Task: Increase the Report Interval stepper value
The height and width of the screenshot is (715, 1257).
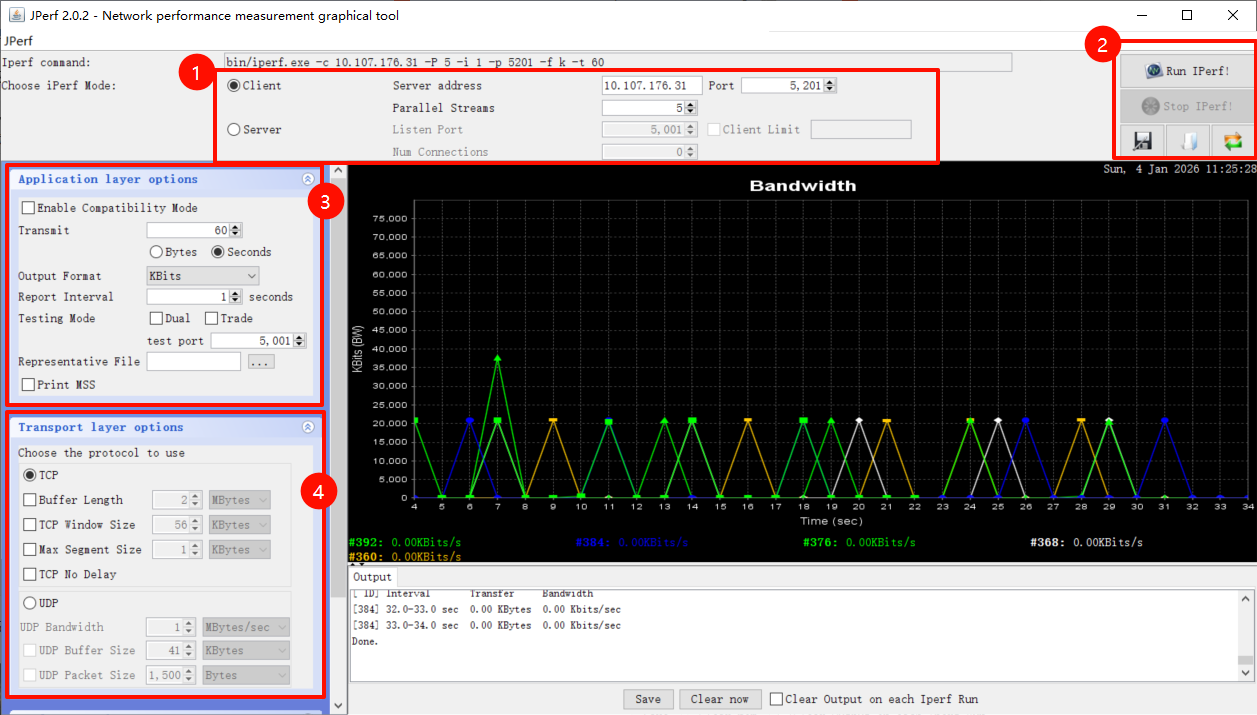Action: click(x=236, y=293)
